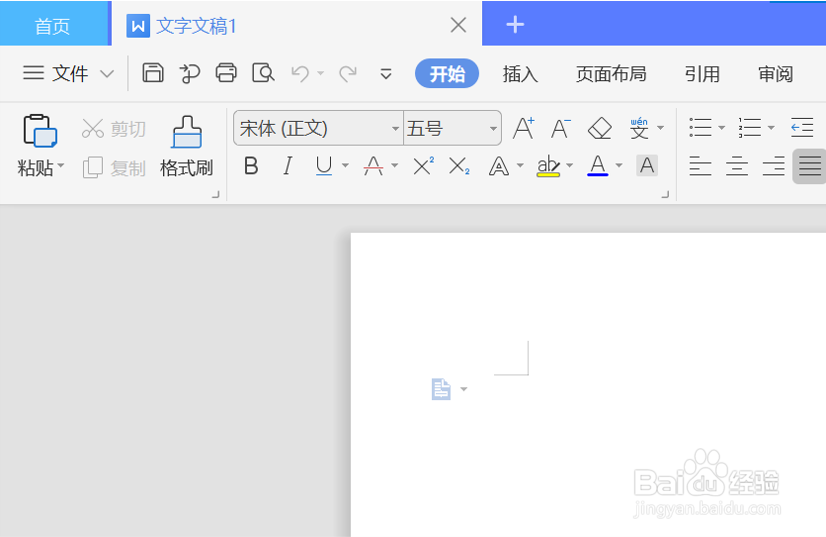Expand the 文件 menu chevron

click(x=107, y=74)
